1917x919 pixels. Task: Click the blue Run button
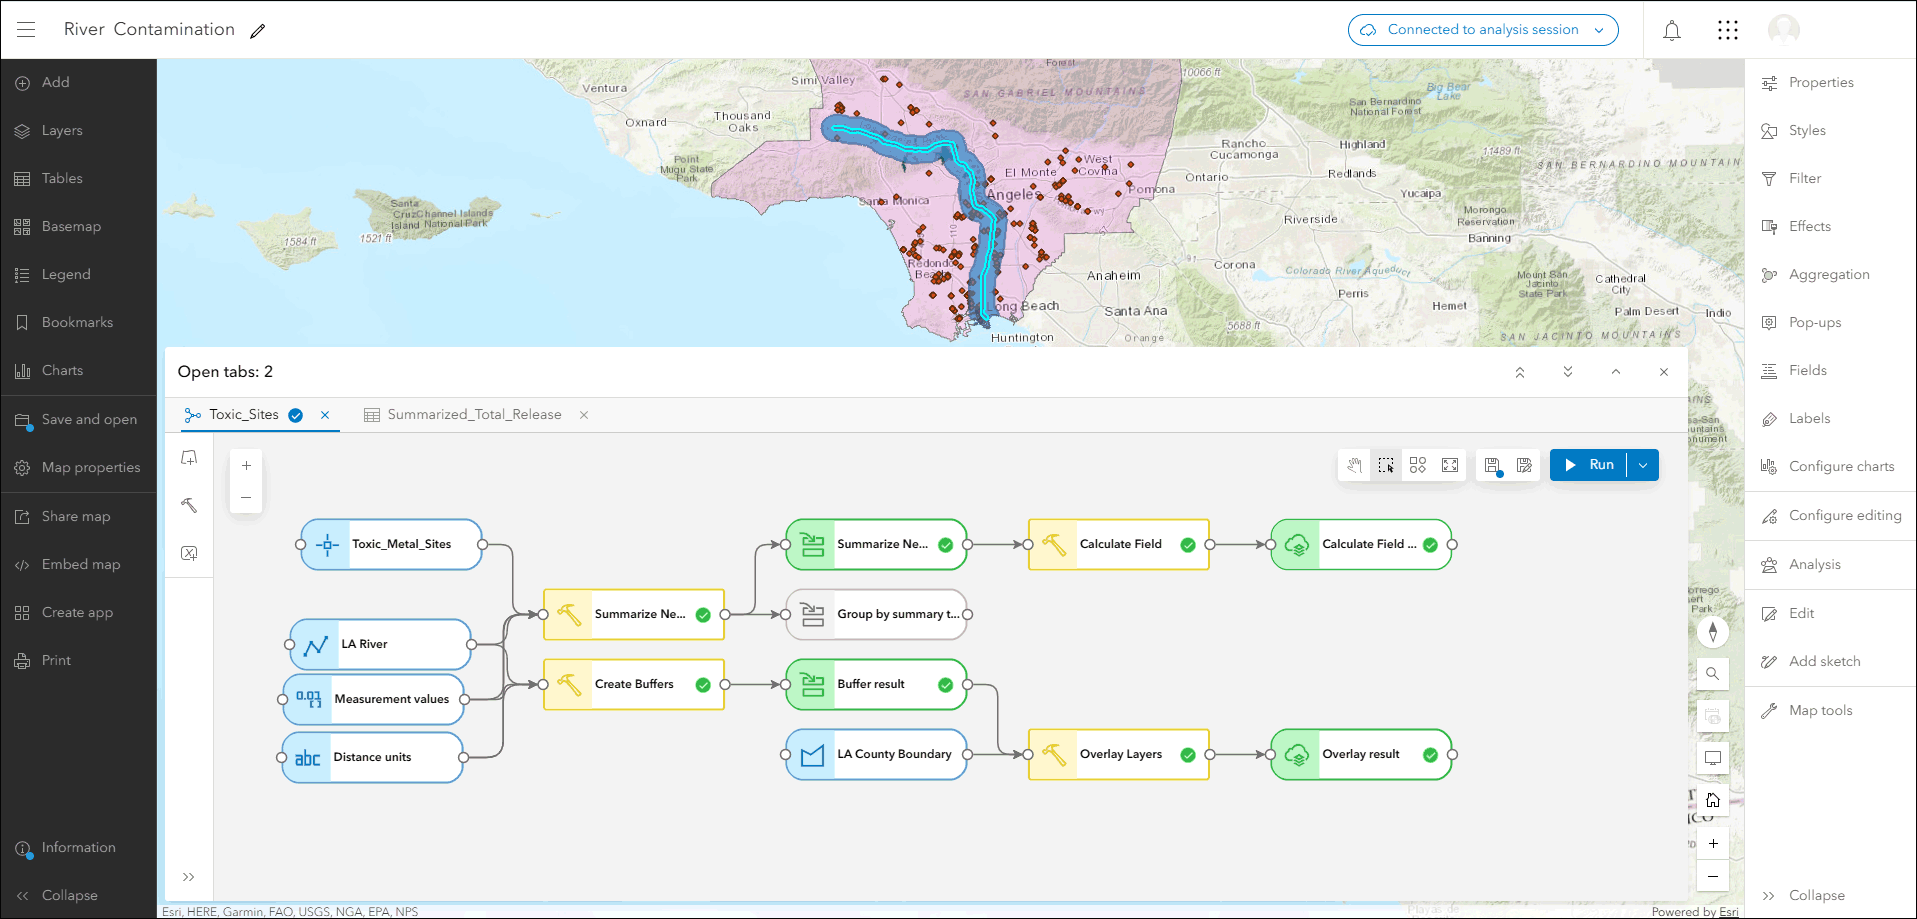point(1589,465)
